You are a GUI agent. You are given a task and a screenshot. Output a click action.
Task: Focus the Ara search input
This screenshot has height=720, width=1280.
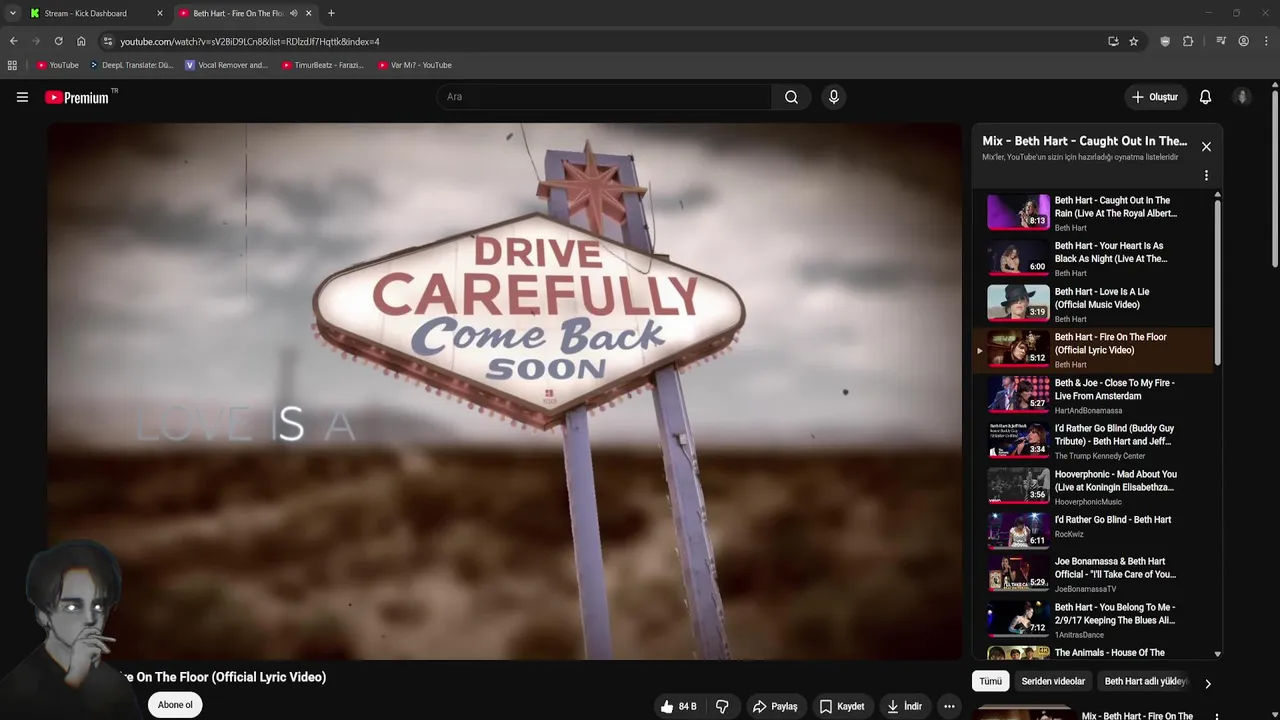[604, 97]
